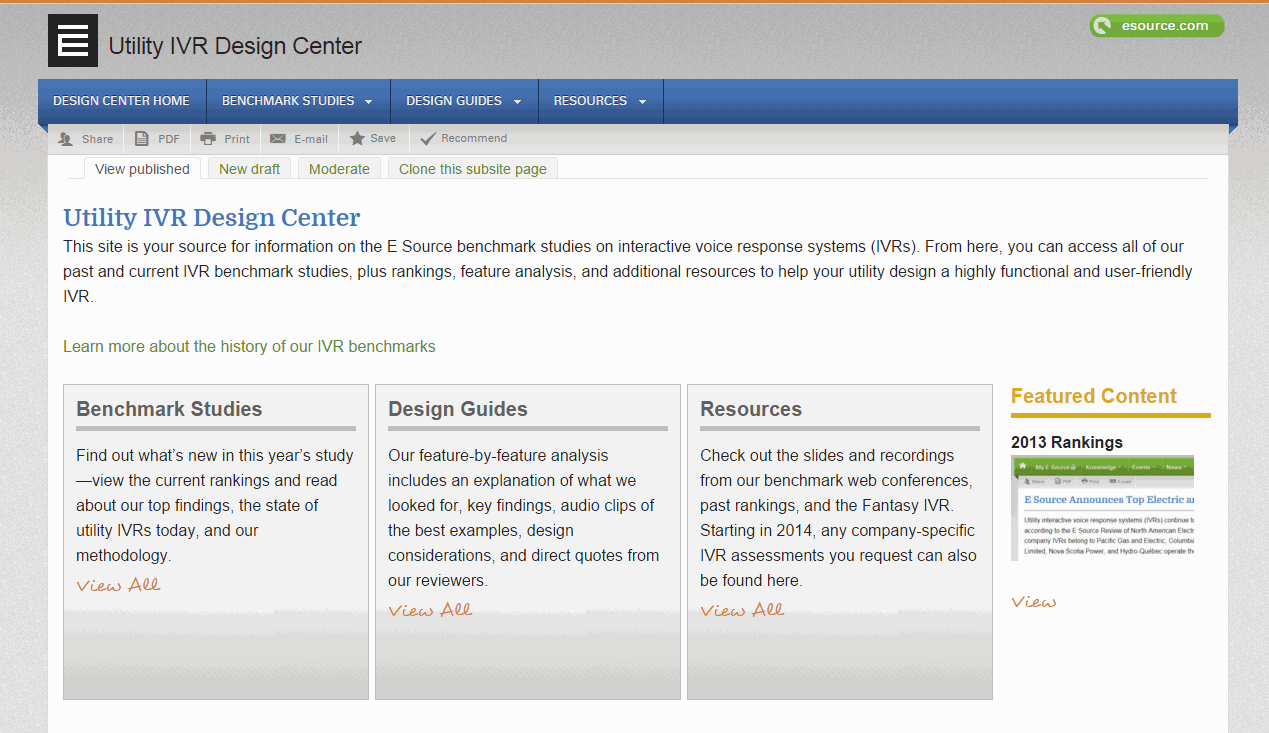Click the Utility IVR Design Center header title

tap(235, 46)
